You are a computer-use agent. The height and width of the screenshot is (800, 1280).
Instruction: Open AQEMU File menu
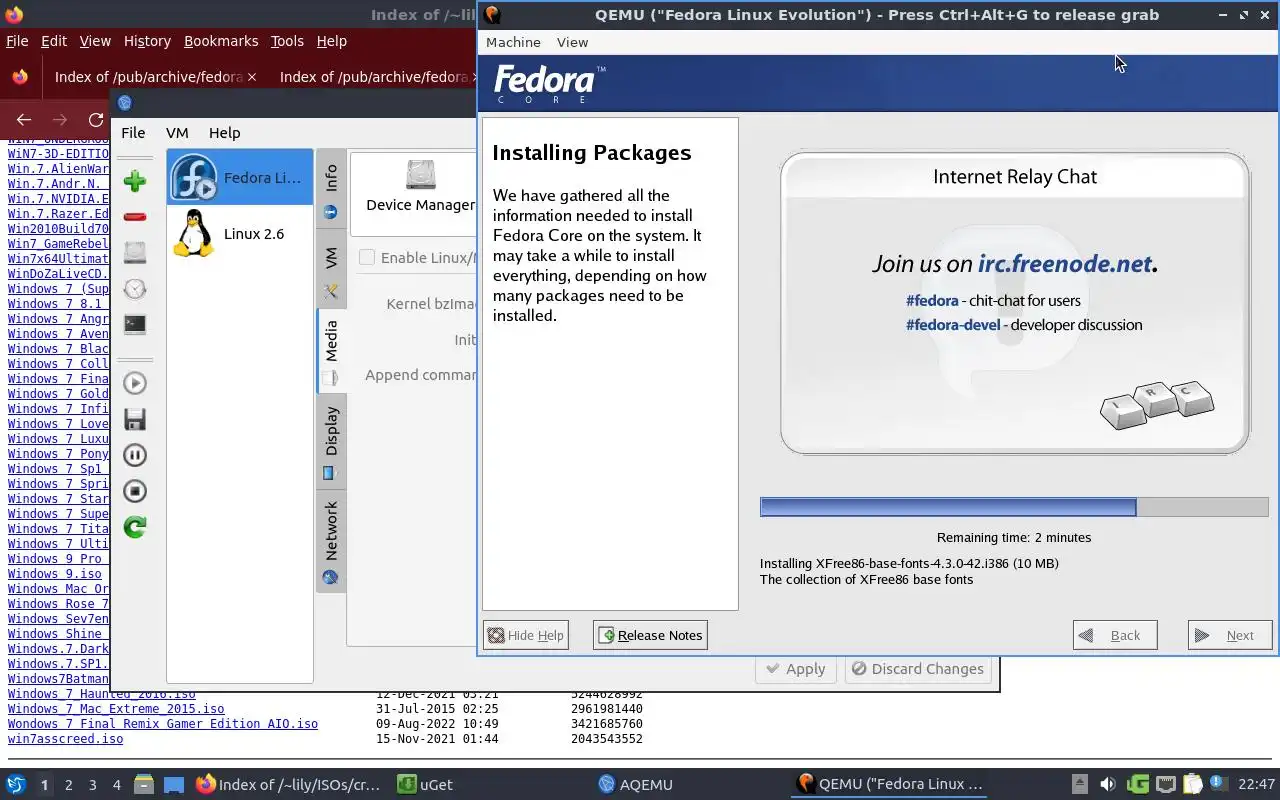[x=133, y=132]
